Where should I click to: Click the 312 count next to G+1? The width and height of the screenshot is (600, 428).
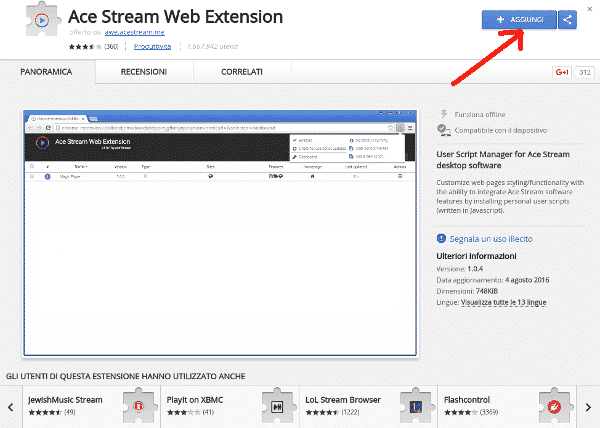pos(585,72)
